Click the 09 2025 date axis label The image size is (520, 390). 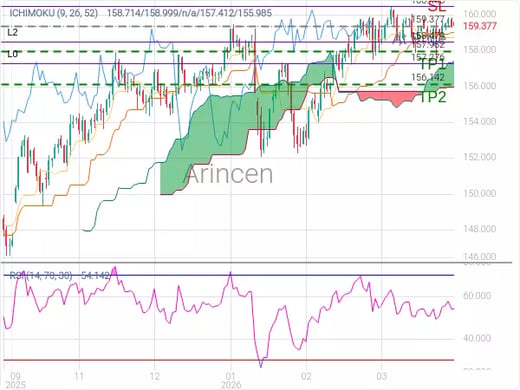click(x=16, y=380)
